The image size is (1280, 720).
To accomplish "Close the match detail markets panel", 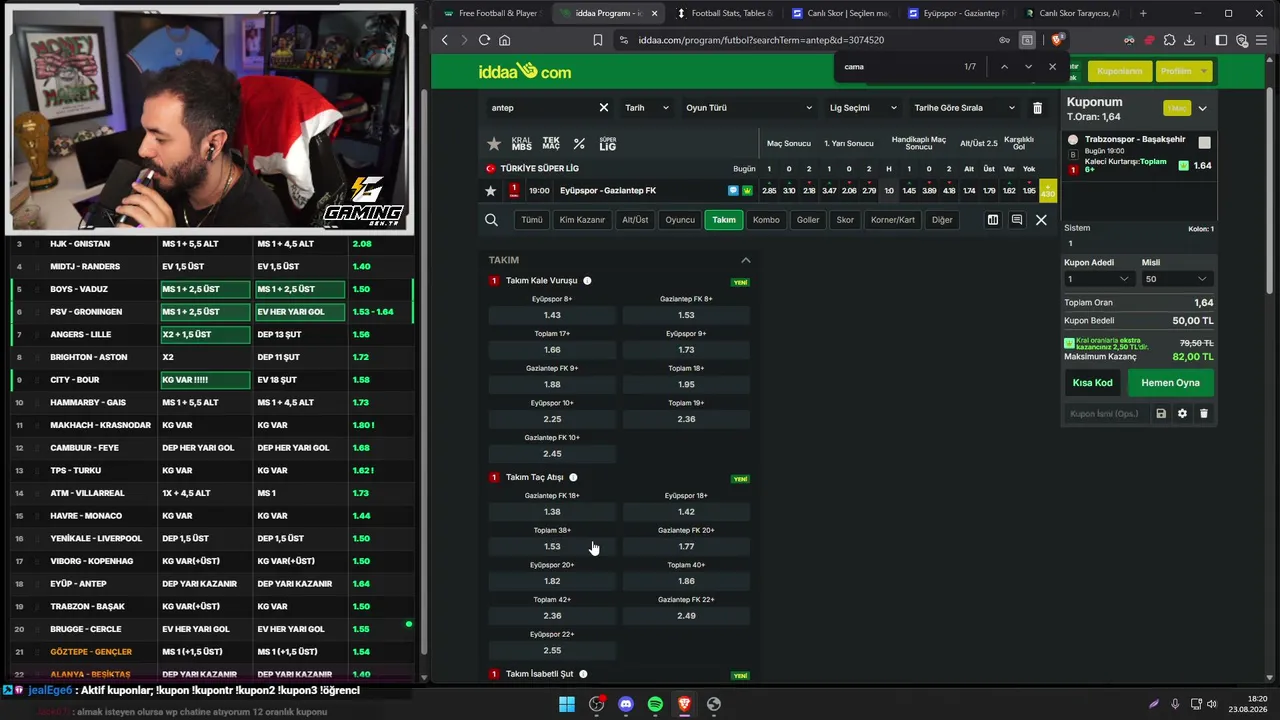I will pos(1041,220).
